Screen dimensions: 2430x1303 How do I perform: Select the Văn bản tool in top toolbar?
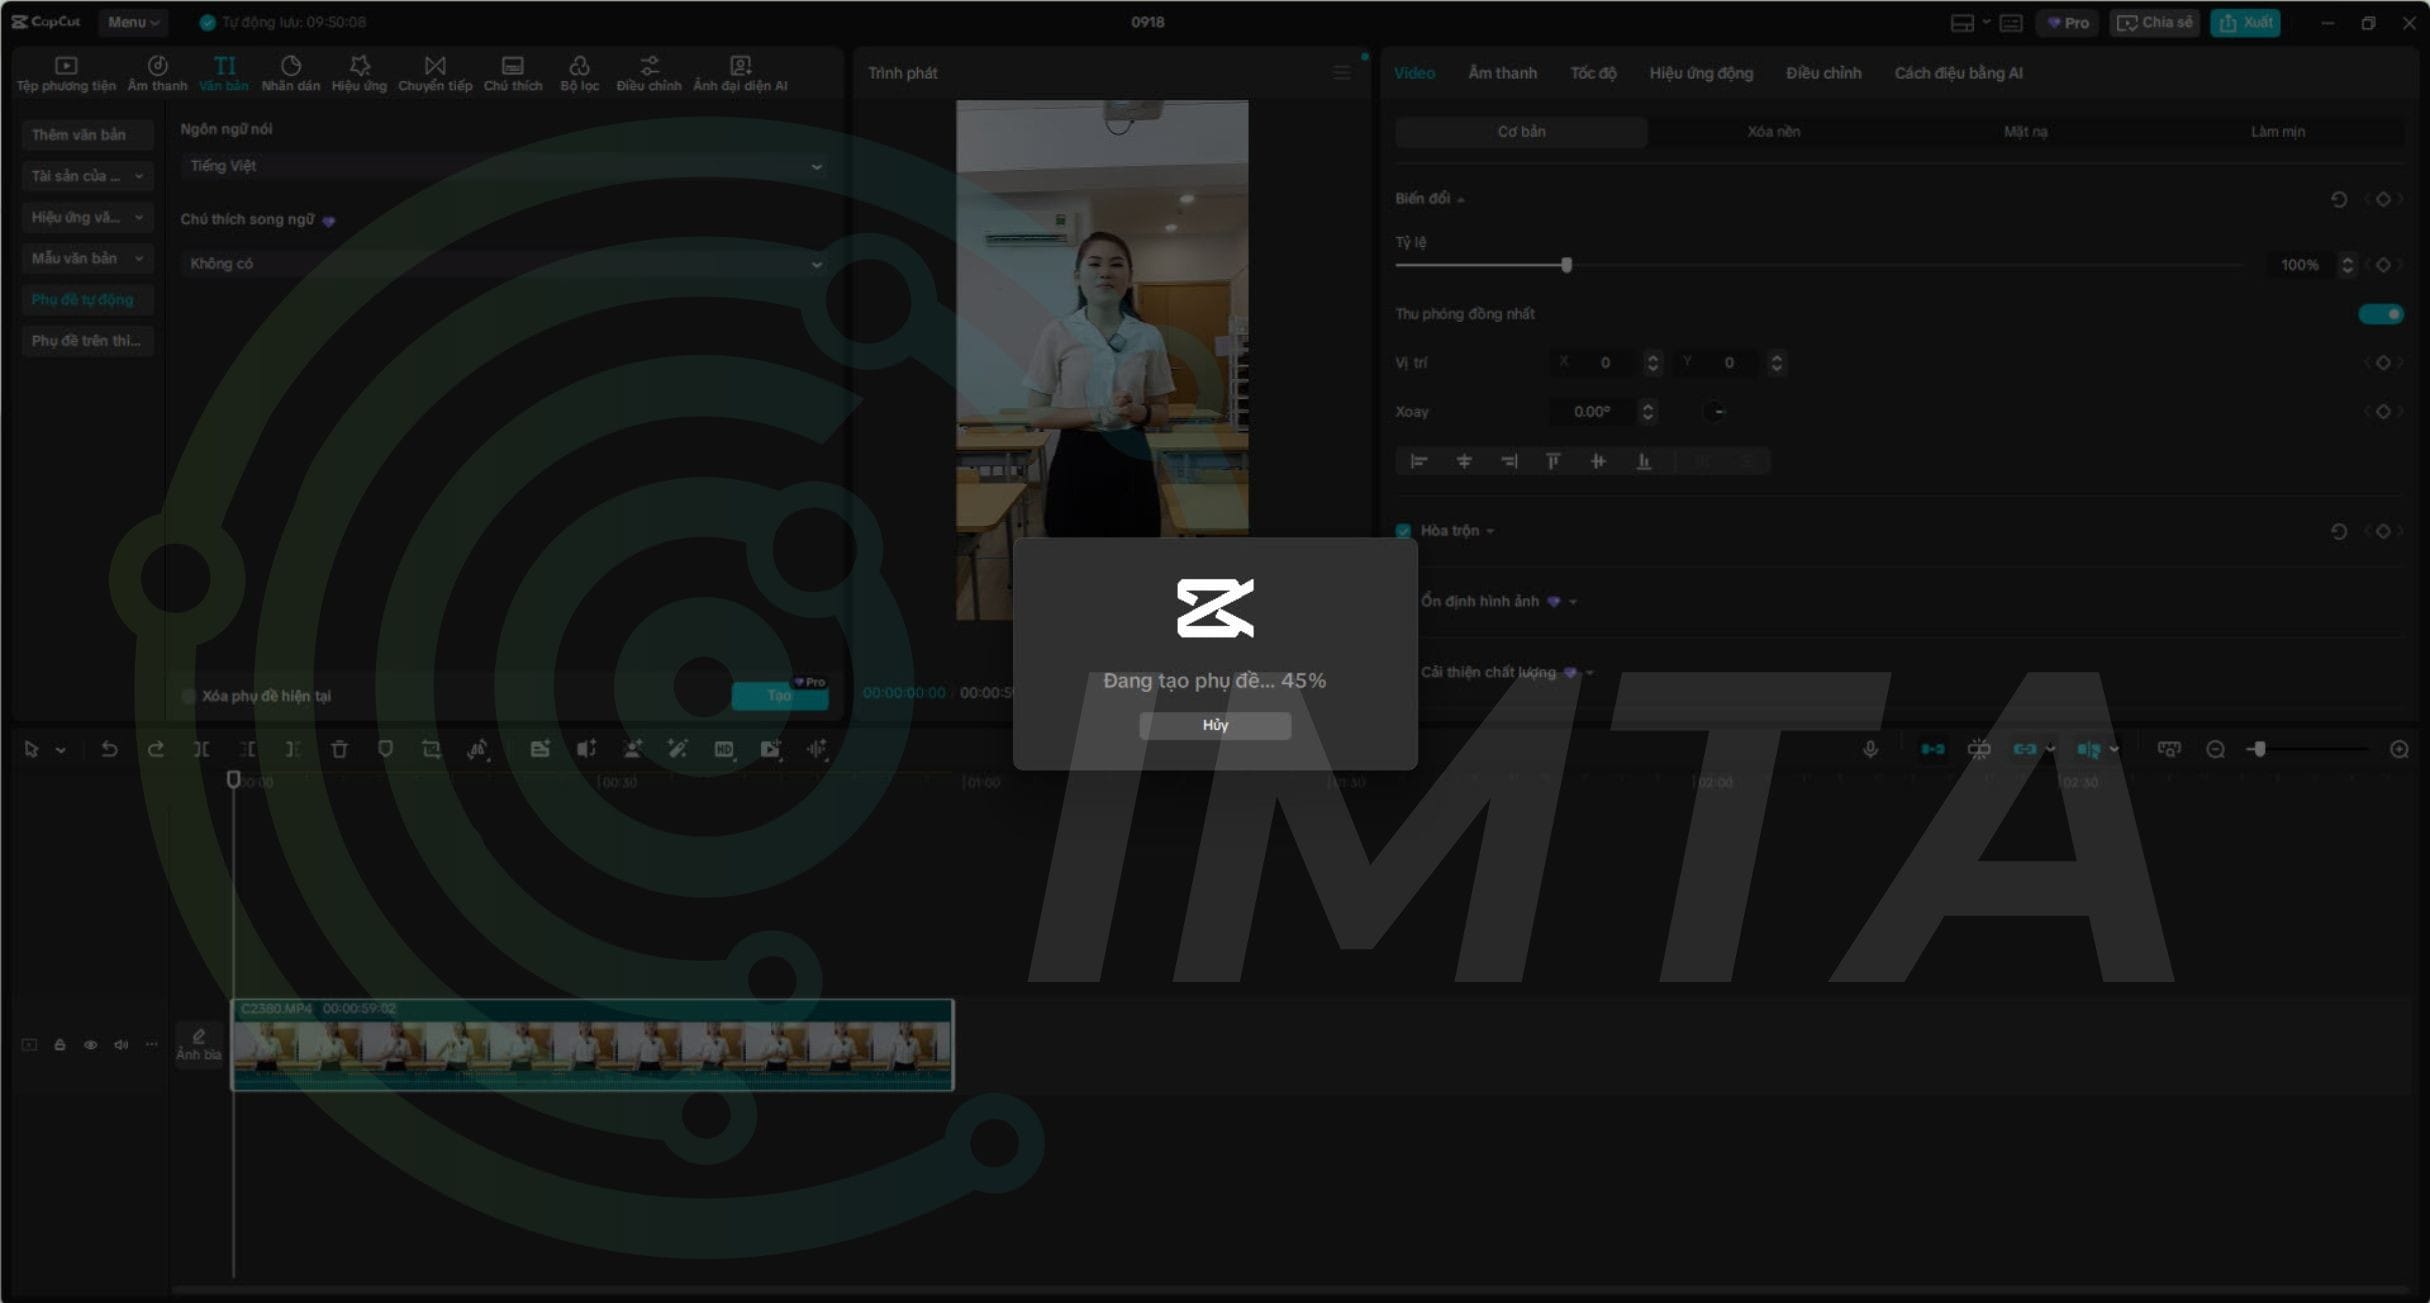(223, 71)
